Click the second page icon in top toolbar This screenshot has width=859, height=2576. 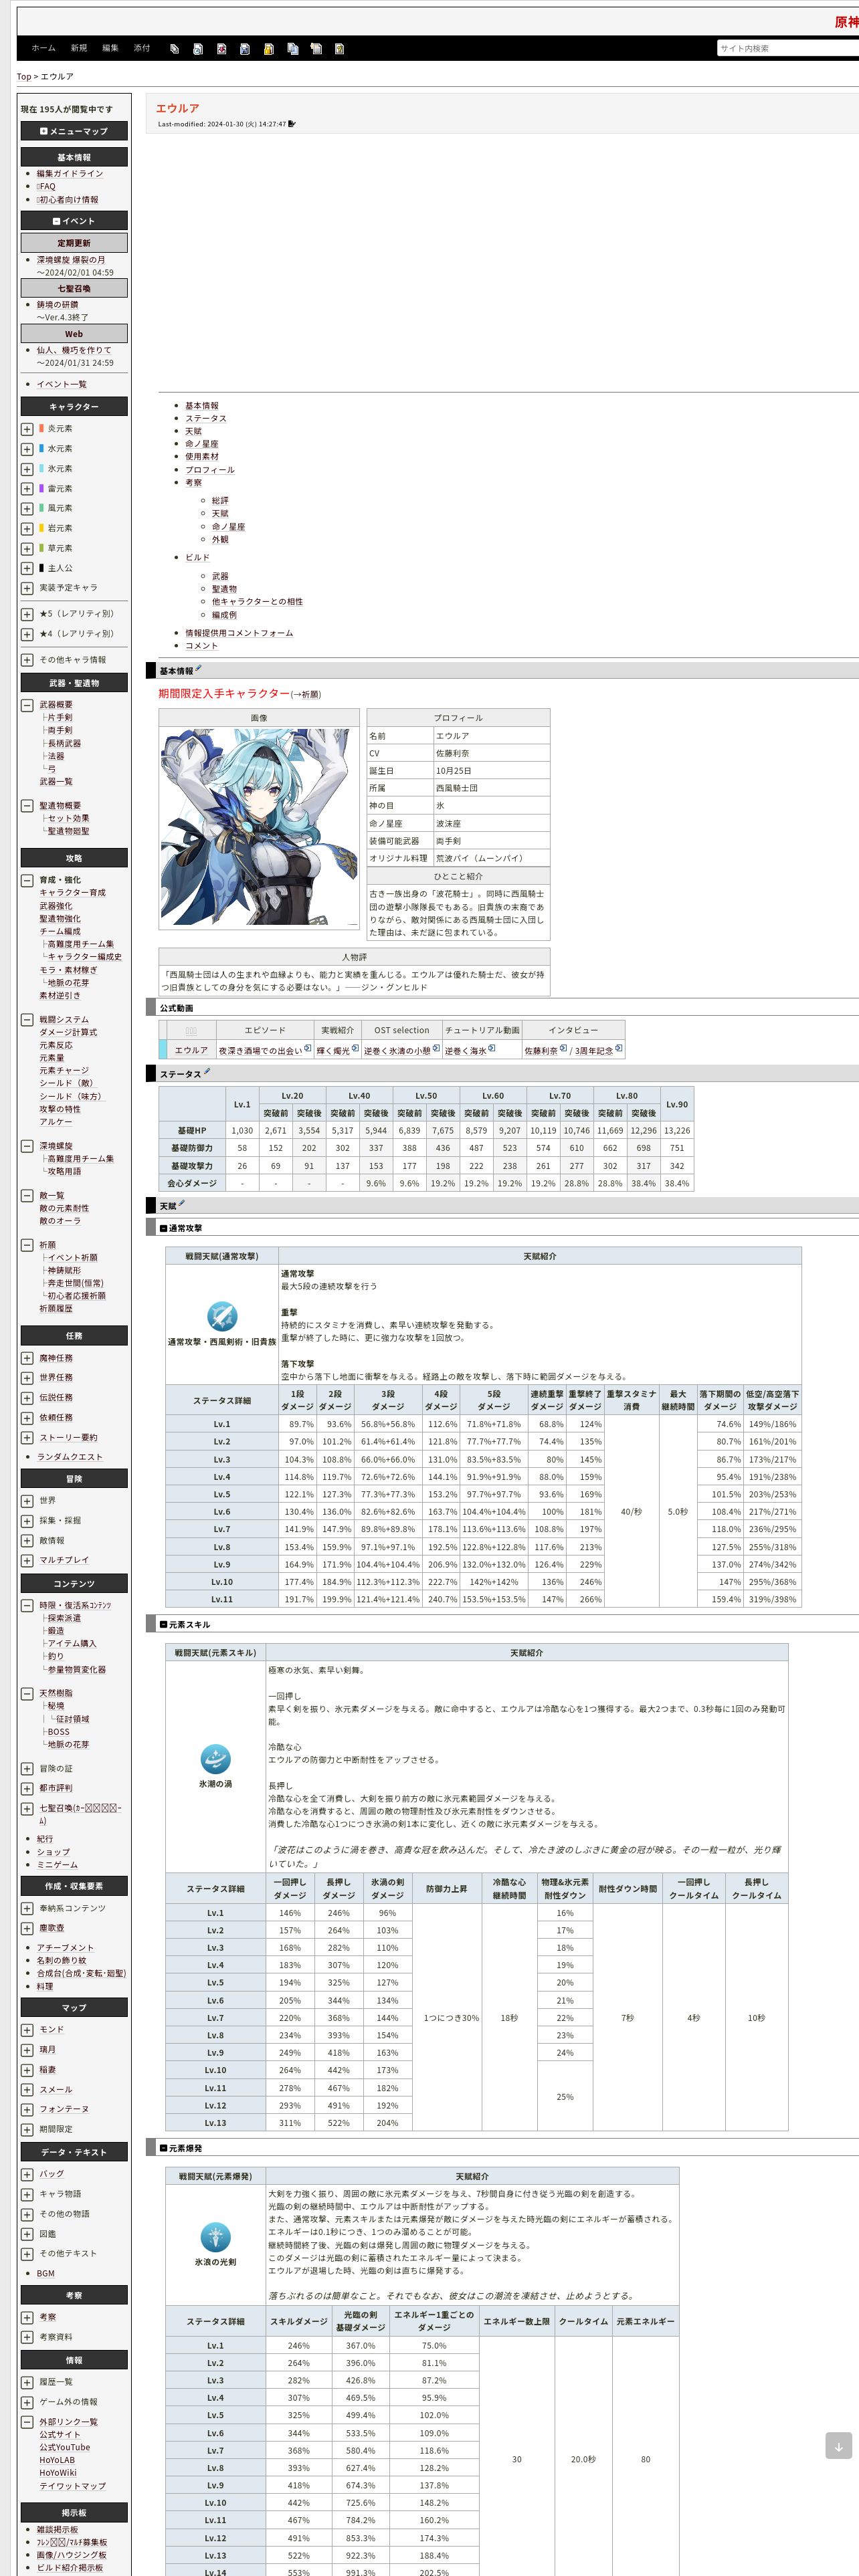click(198, 48)
